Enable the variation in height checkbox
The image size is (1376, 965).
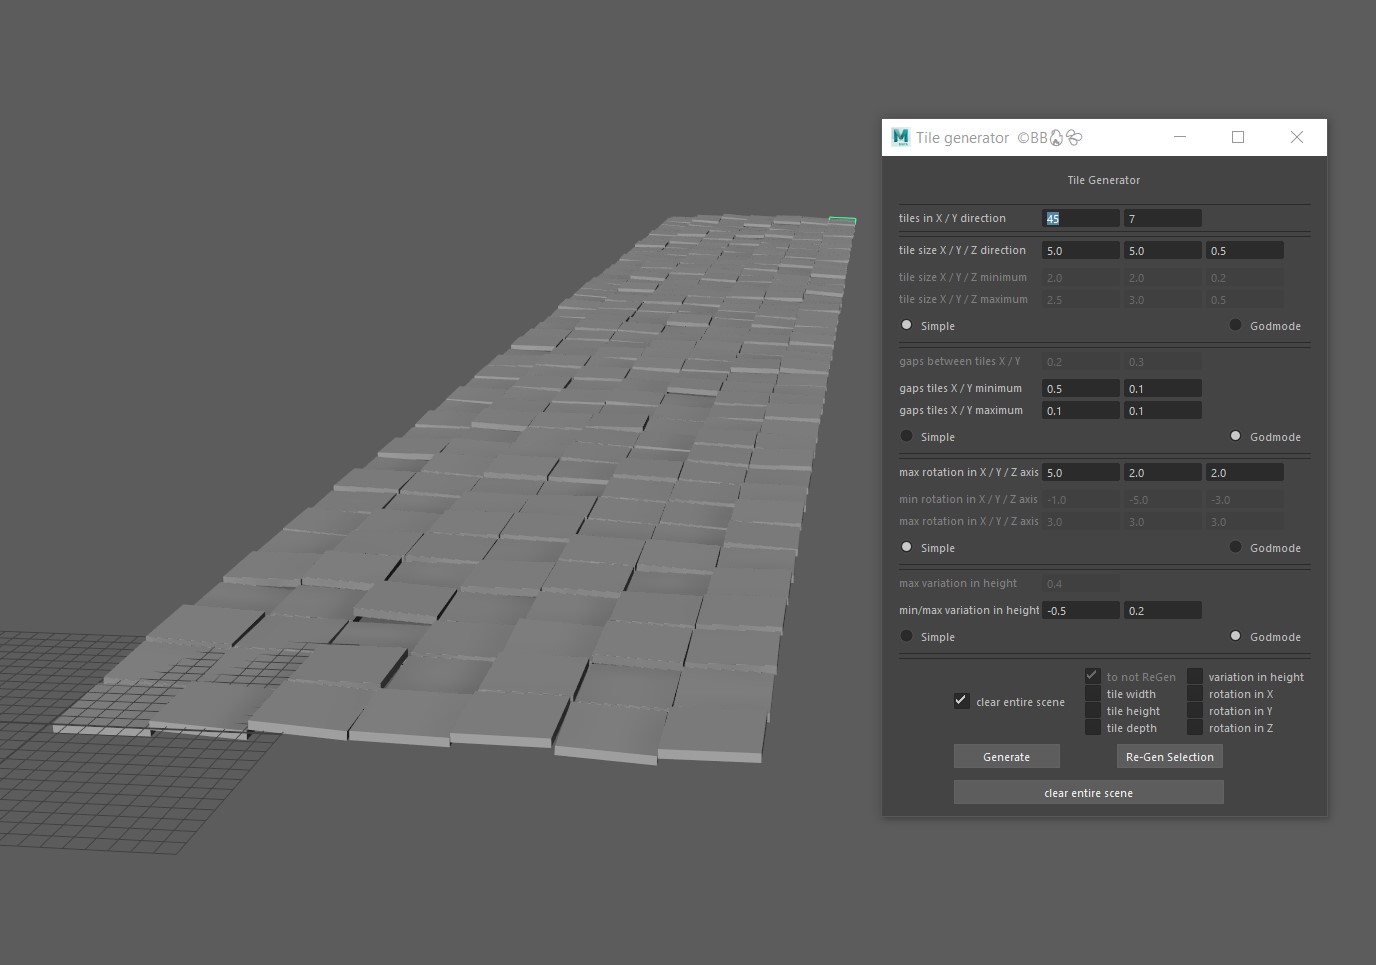point(1195,676)
